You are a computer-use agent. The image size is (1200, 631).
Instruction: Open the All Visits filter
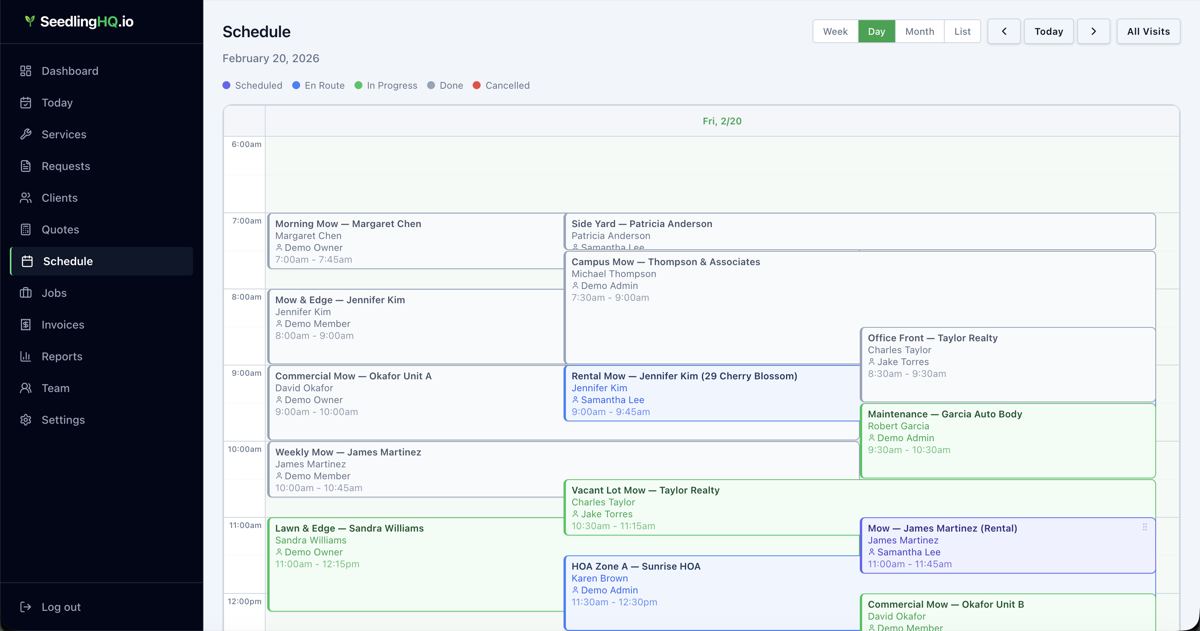click(x=1148, y=31)
